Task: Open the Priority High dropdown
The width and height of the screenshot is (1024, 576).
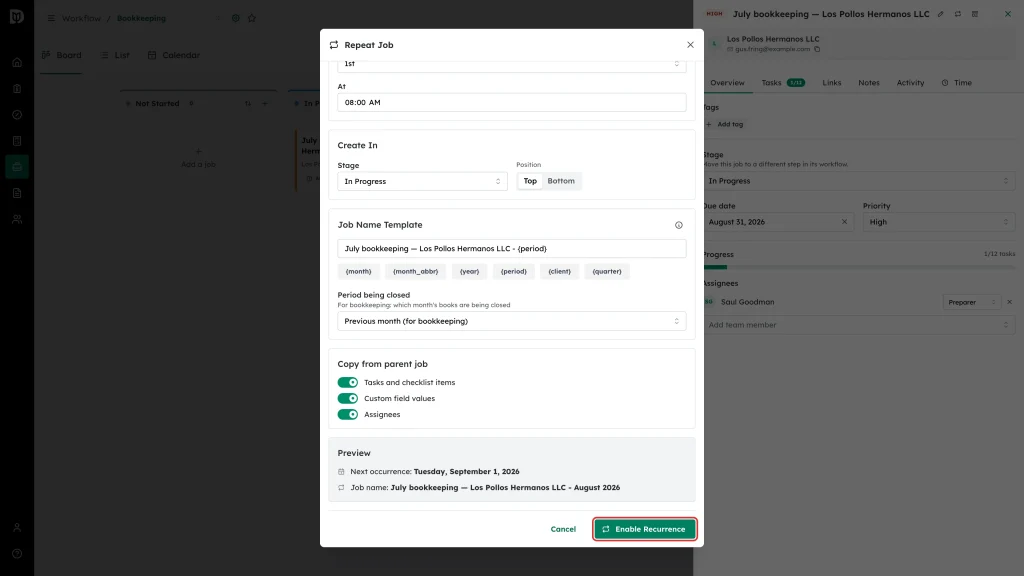Action: 938,222
